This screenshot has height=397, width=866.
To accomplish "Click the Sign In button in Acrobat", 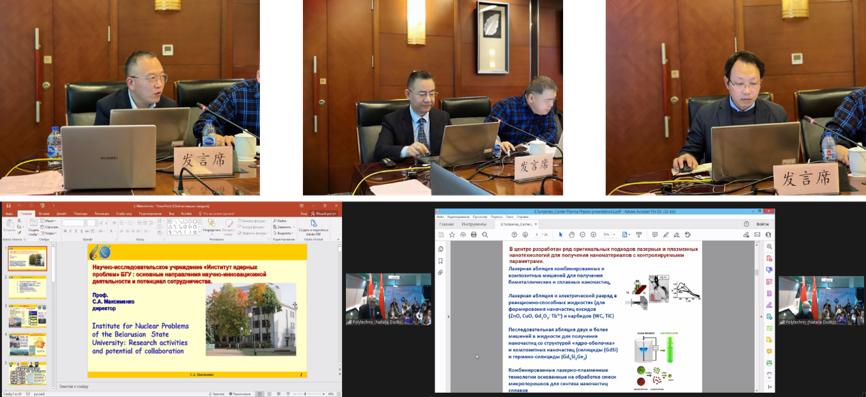I will click(763, 224).
